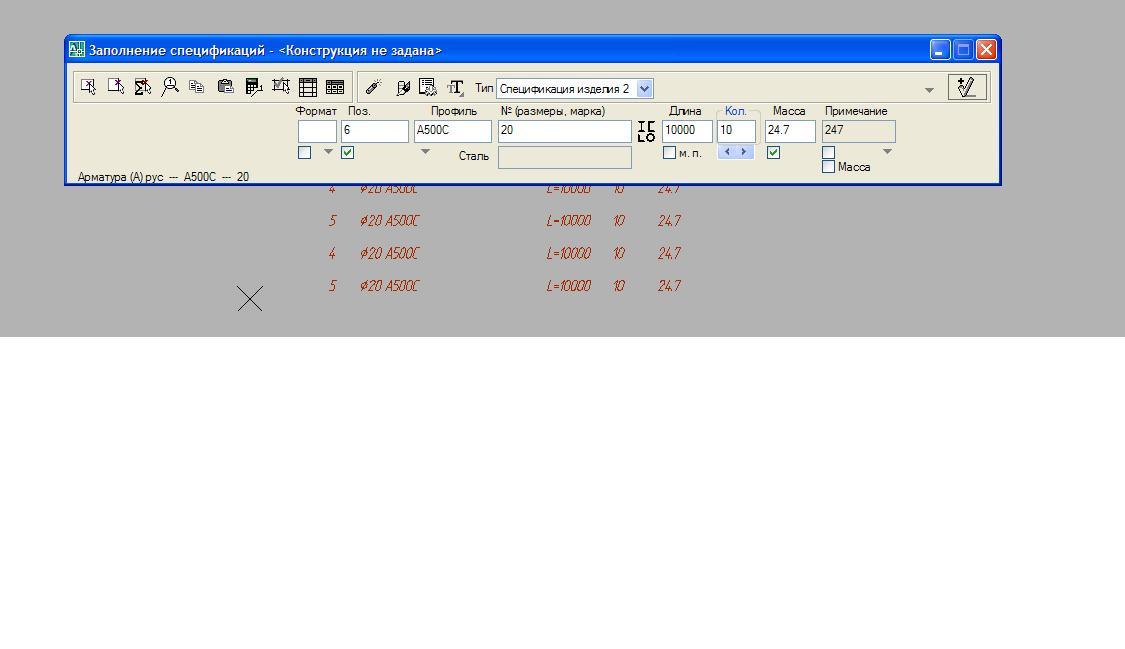Viewport: 1125px width, 649px height.
Task: Click the copy icon in toolbar
Action: pos(197,87)
